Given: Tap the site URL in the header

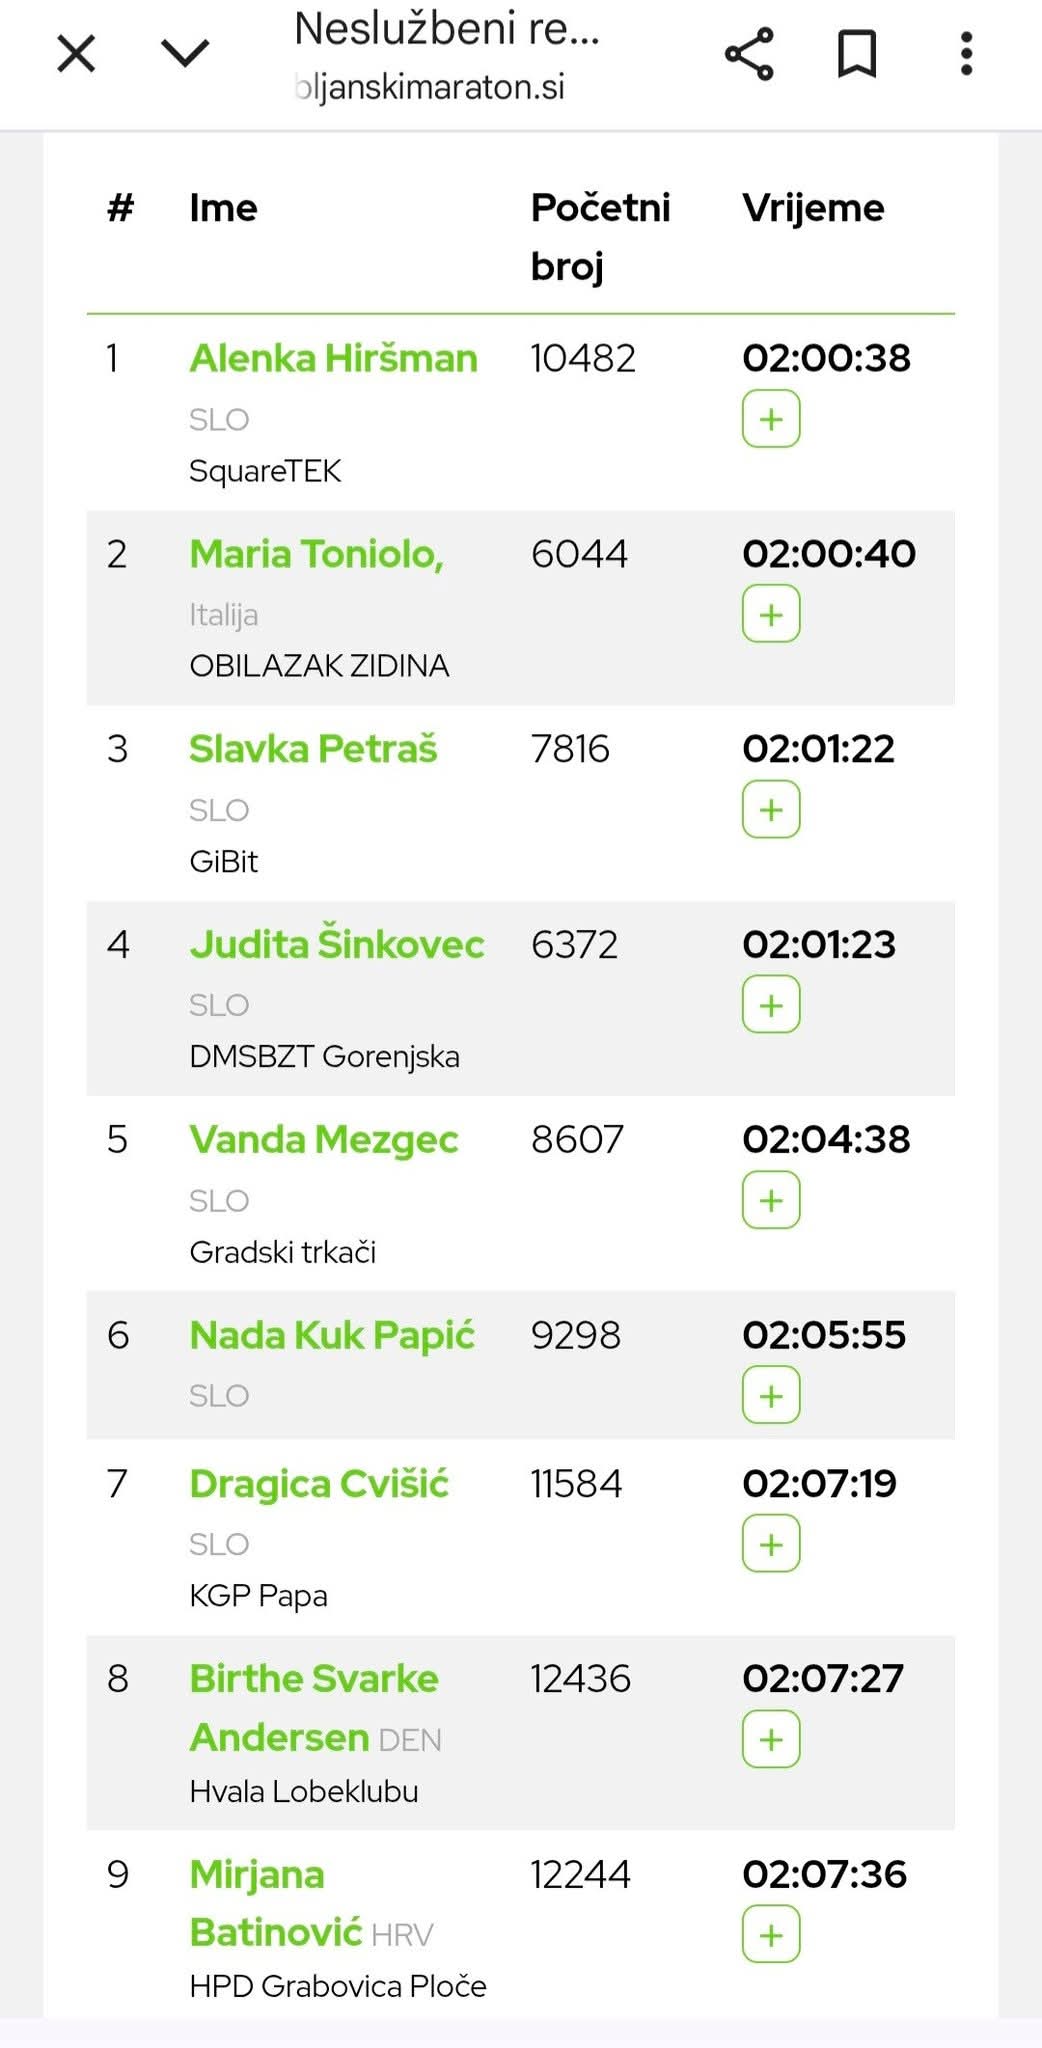Looking at the screenshot, I should 432,87.
